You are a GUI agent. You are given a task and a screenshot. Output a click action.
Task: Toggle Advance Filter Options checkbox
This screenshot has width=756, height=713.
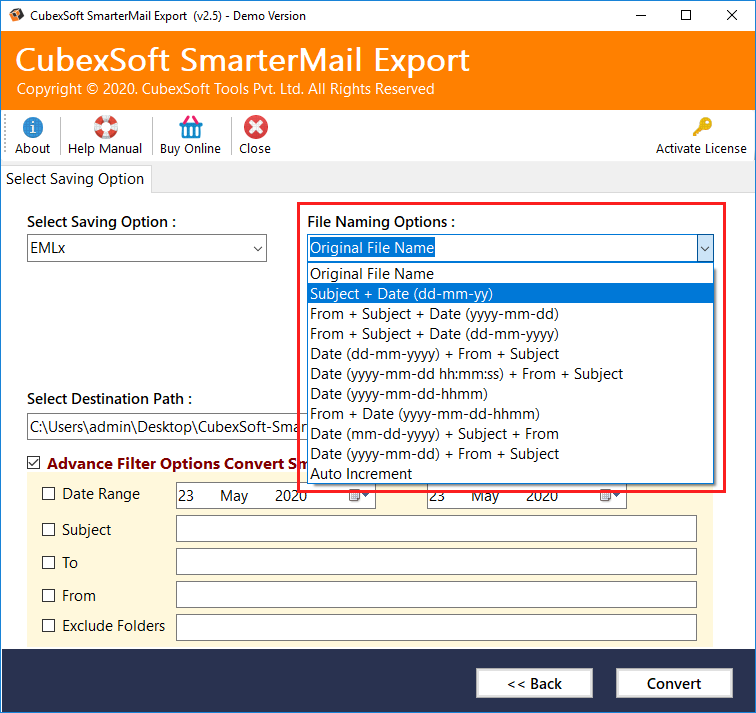33,463
